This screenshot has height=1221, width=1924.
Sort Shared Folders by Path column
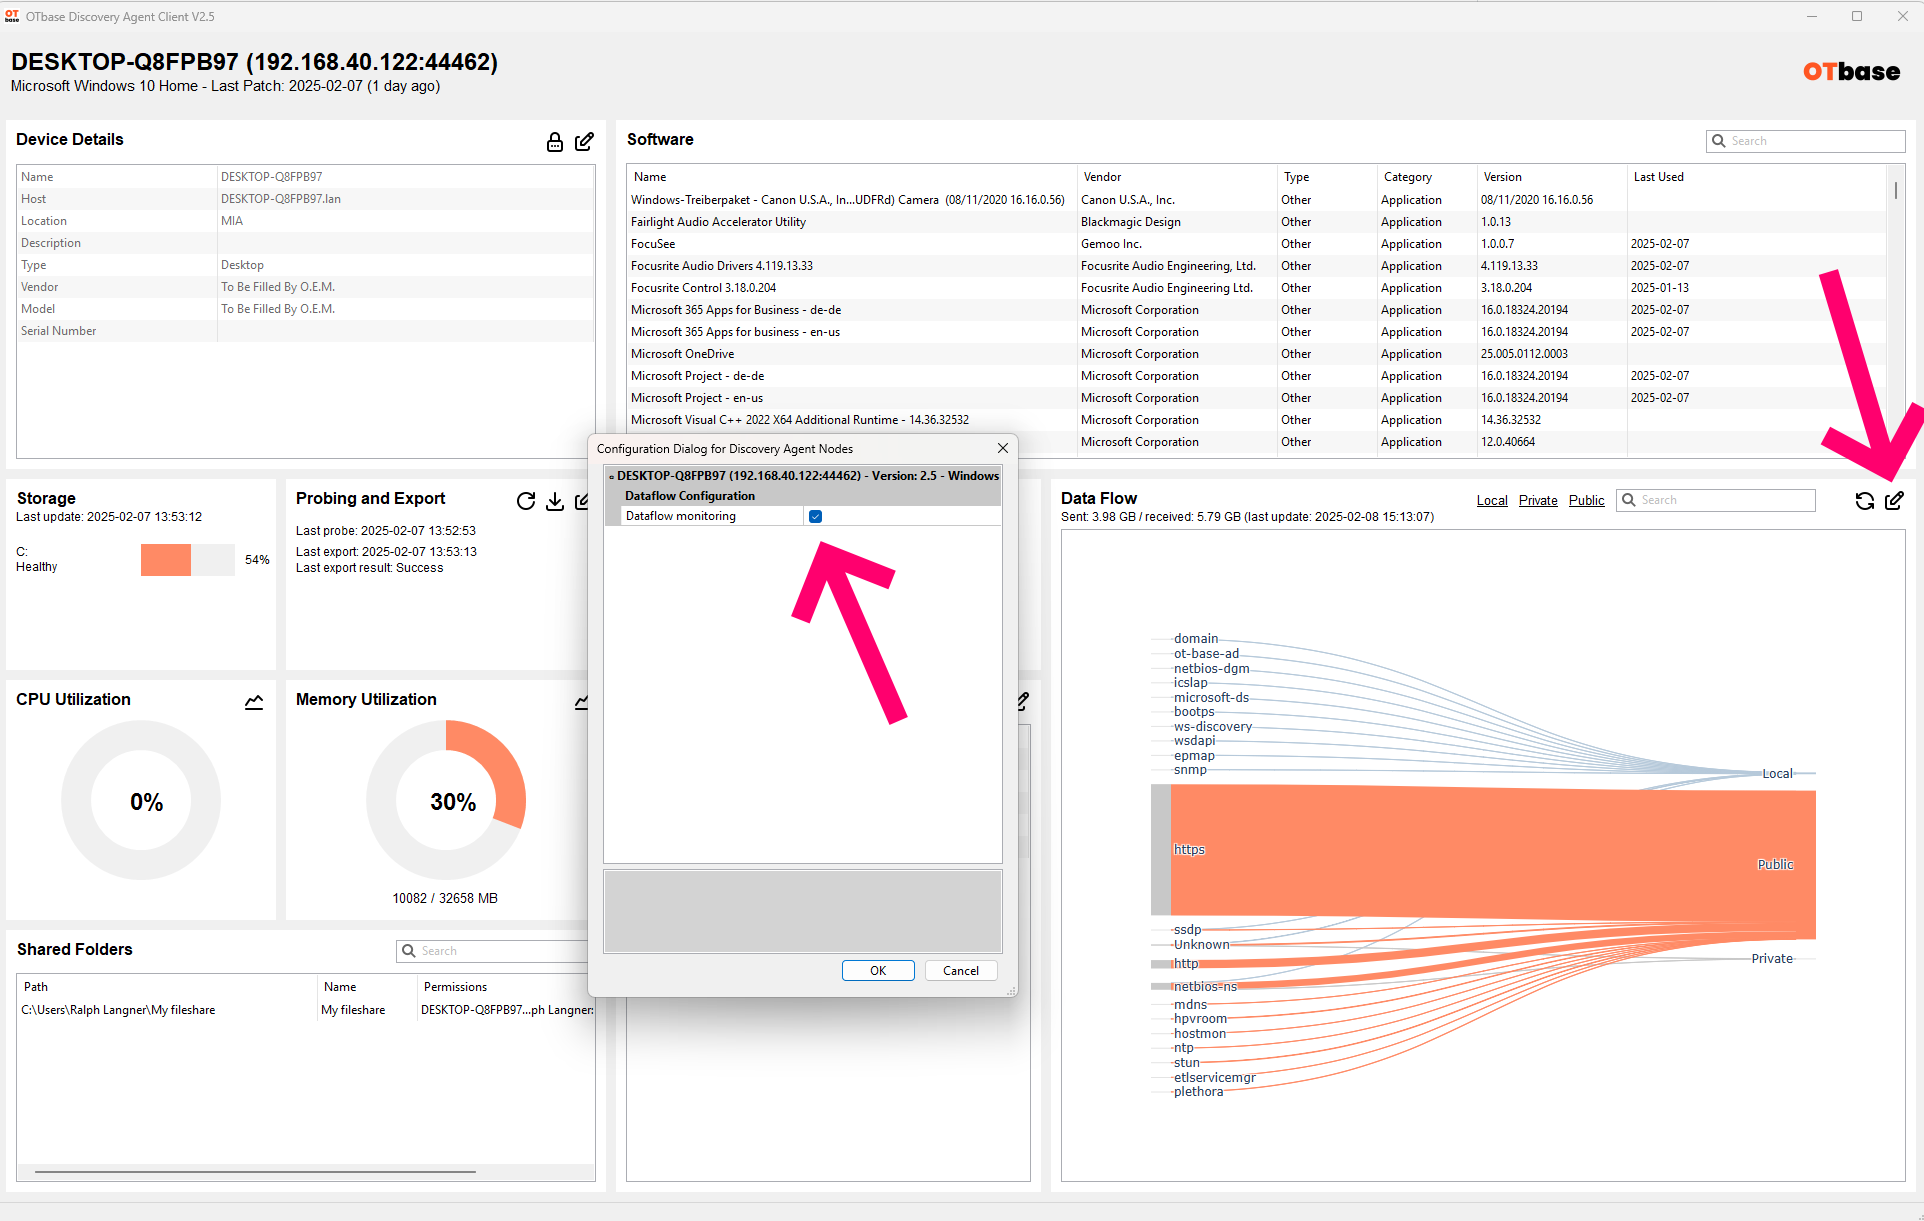click(167, 987)
